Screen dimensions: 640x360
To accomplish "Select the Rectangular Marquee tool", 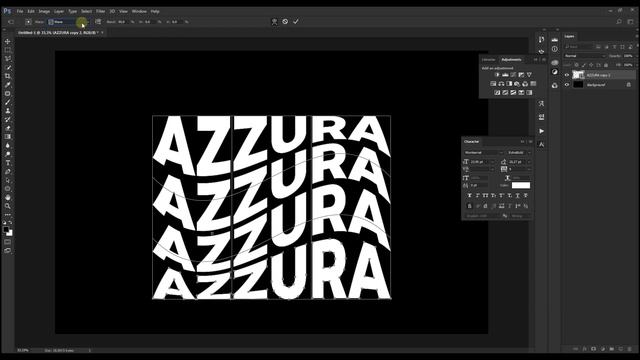I will 7,50.
